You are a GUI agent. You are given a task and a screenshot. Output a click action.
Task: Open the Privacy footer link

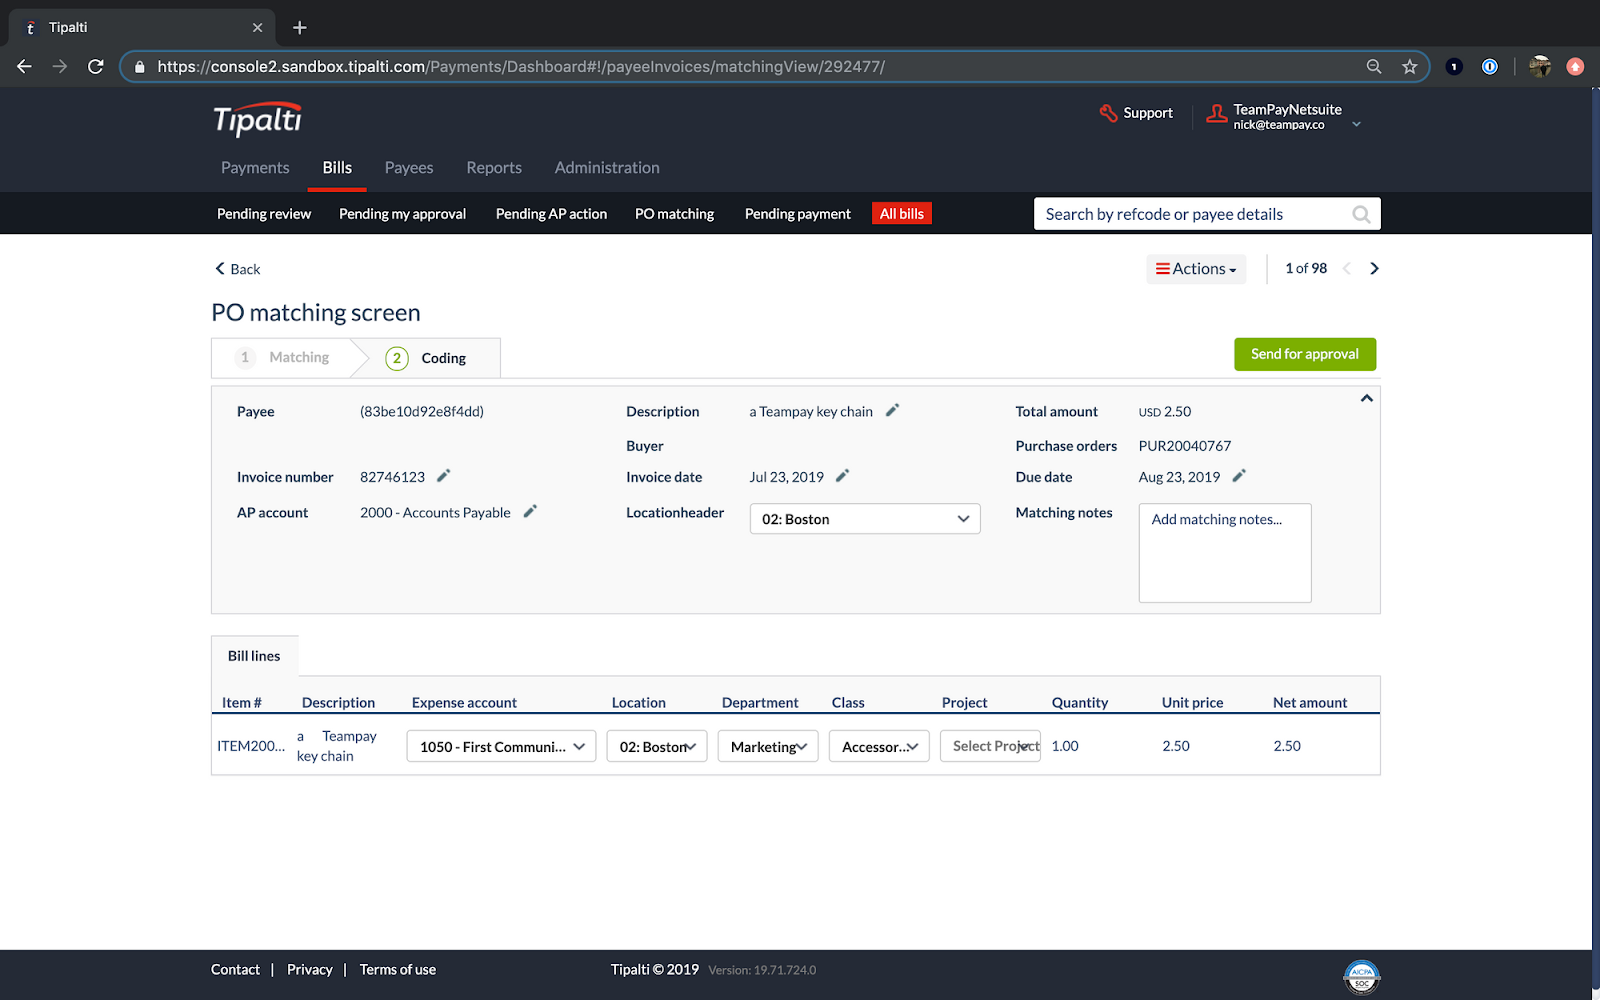[x=310, y=970]
